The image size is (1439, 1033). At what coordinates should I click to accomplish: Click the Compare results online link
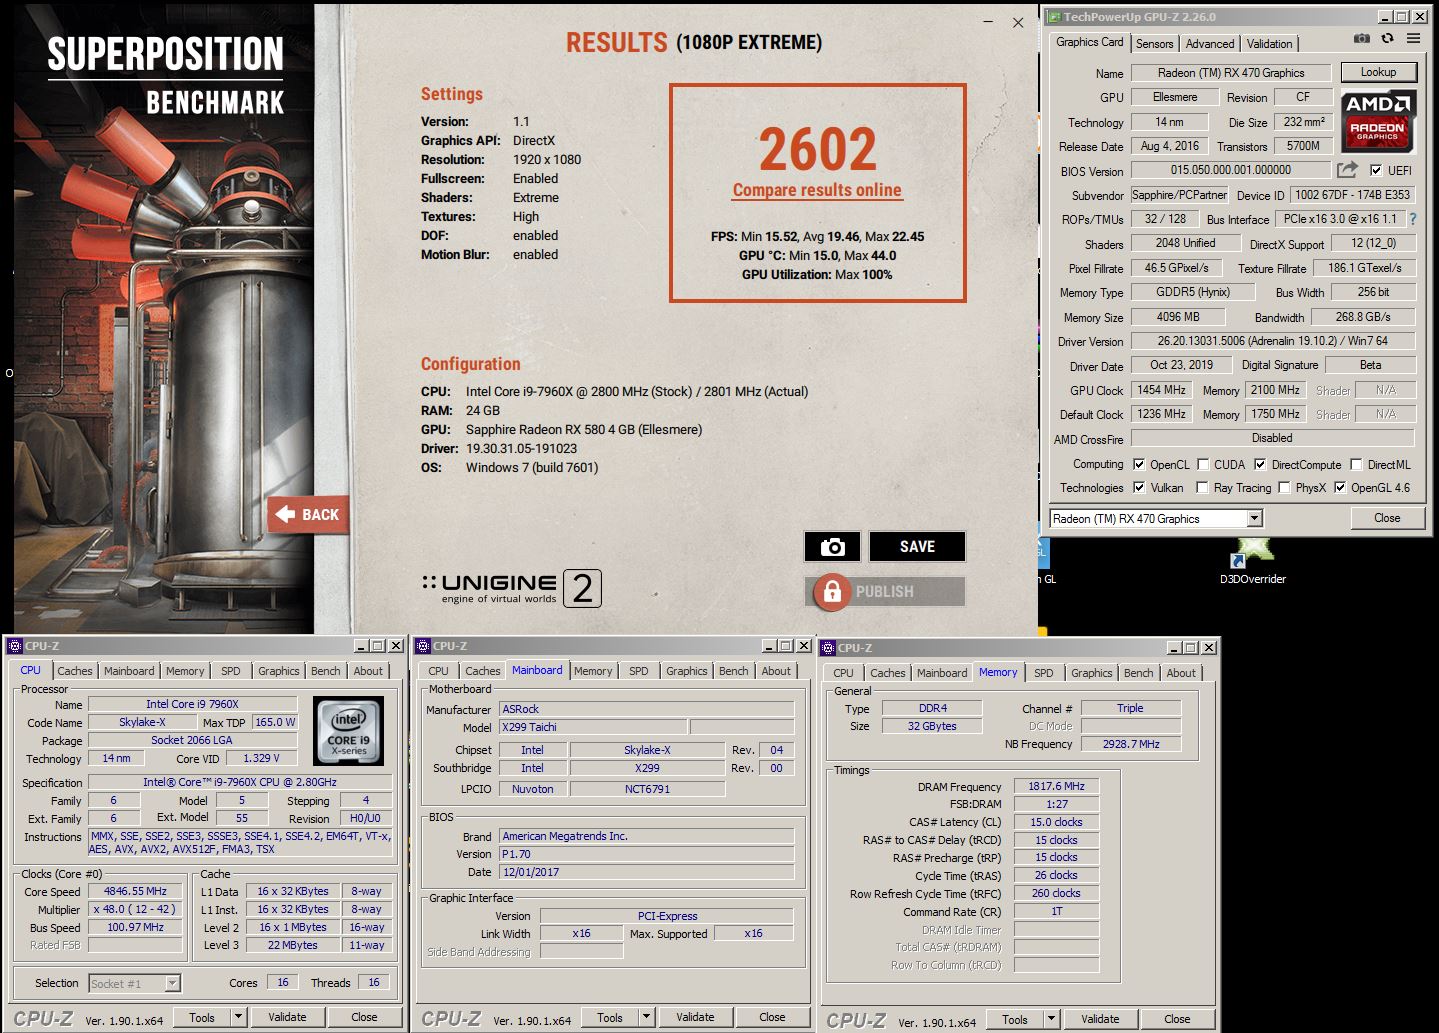tap(817, 190)
